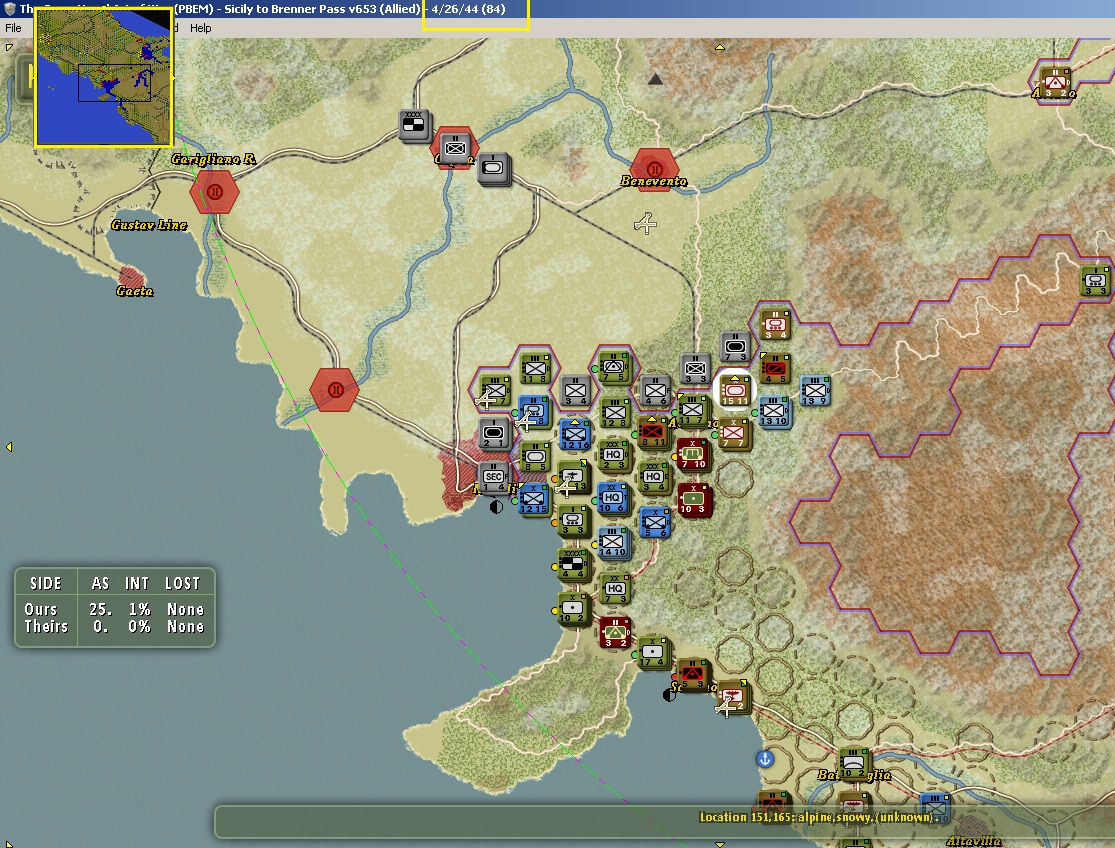Image resolution: width=1115 pixels, height=848 pixels.
Task: Click the 'Ours' row in air table
Action: coord(114,610)
